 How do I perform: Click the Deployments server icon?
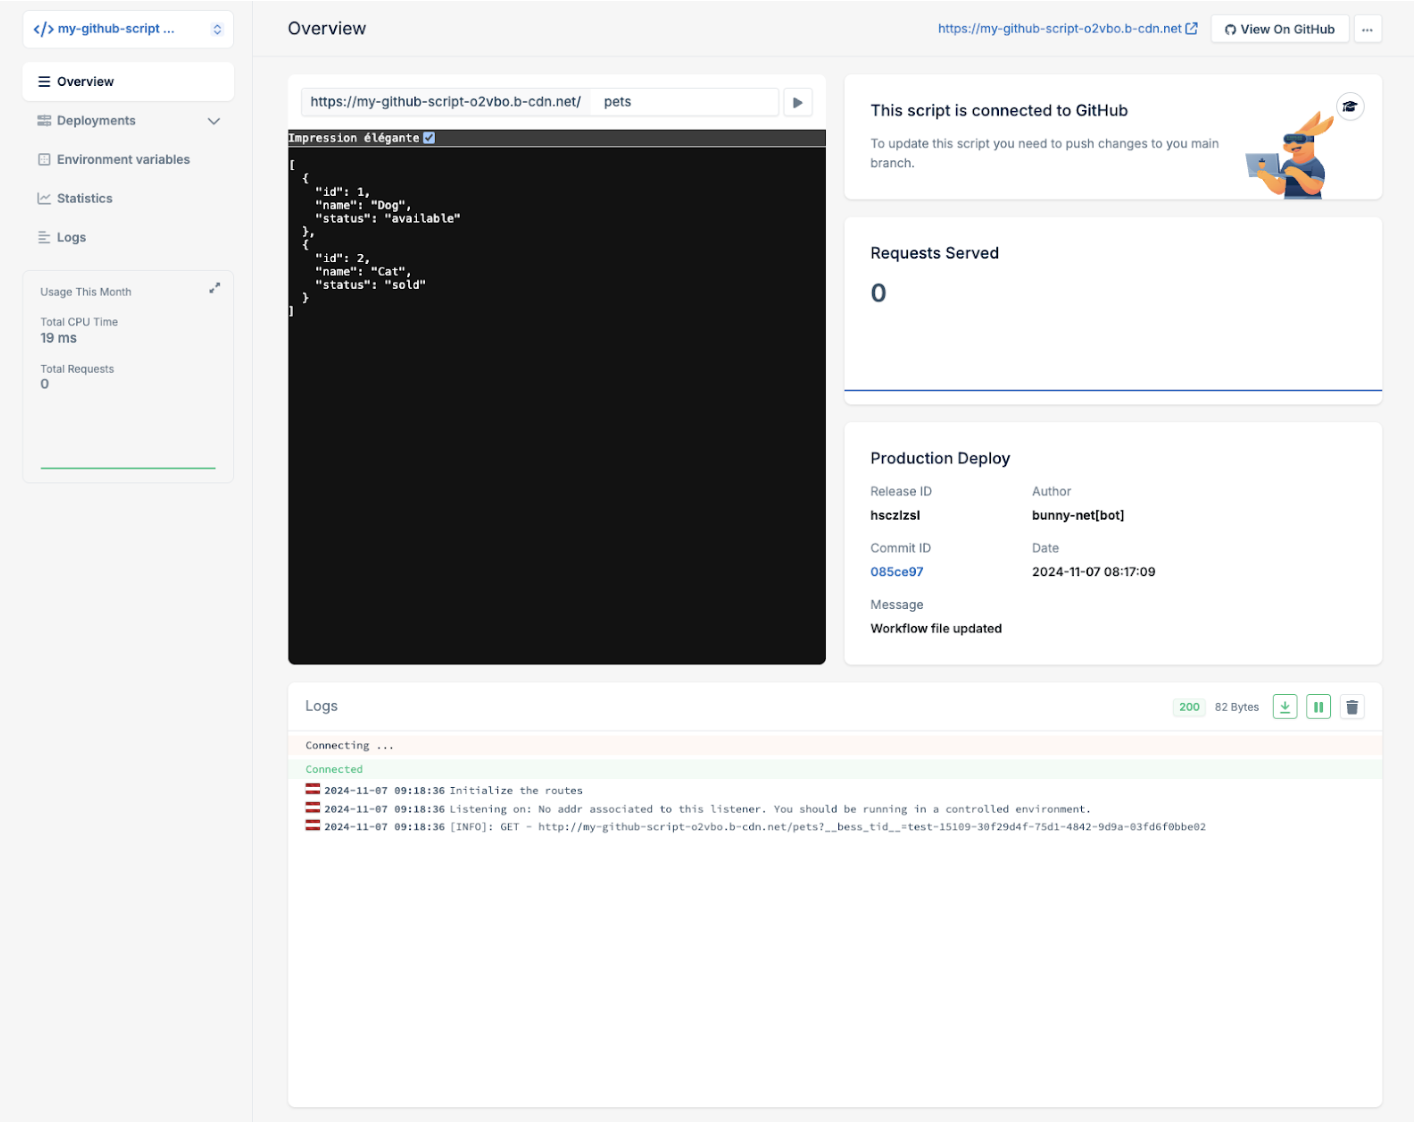(x=44, y=121)
